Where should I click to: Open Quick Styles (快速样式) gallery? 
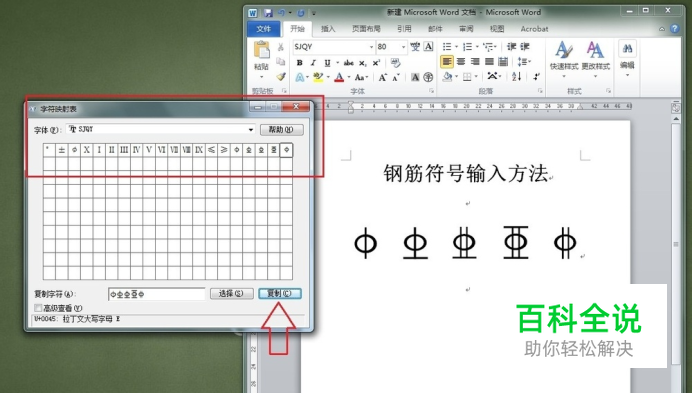[x=564, y=60]
